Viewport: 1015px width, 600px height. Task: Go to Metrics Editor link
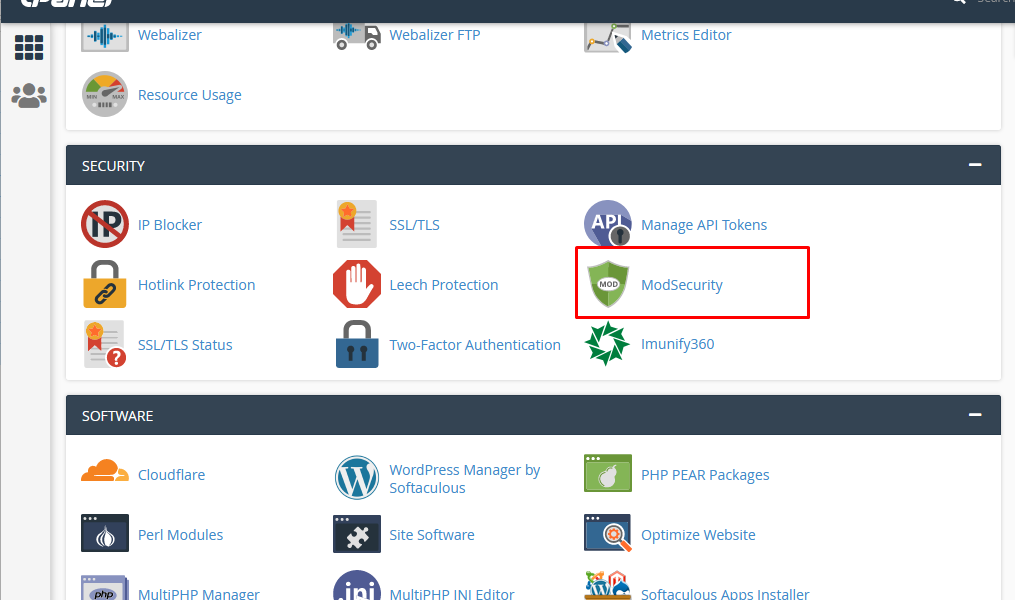coord(686,35)
